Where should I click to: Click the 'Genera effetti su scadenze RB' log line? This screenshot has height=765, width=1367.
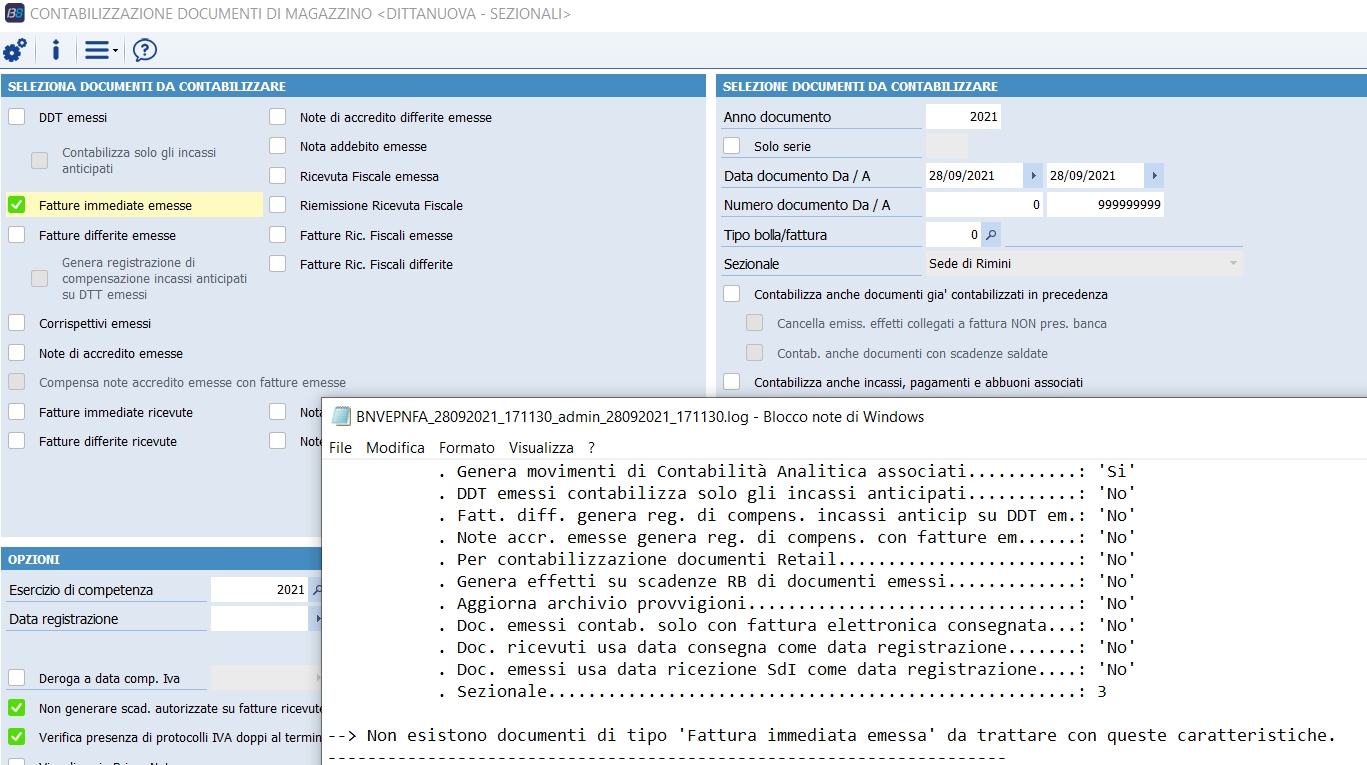787,581
